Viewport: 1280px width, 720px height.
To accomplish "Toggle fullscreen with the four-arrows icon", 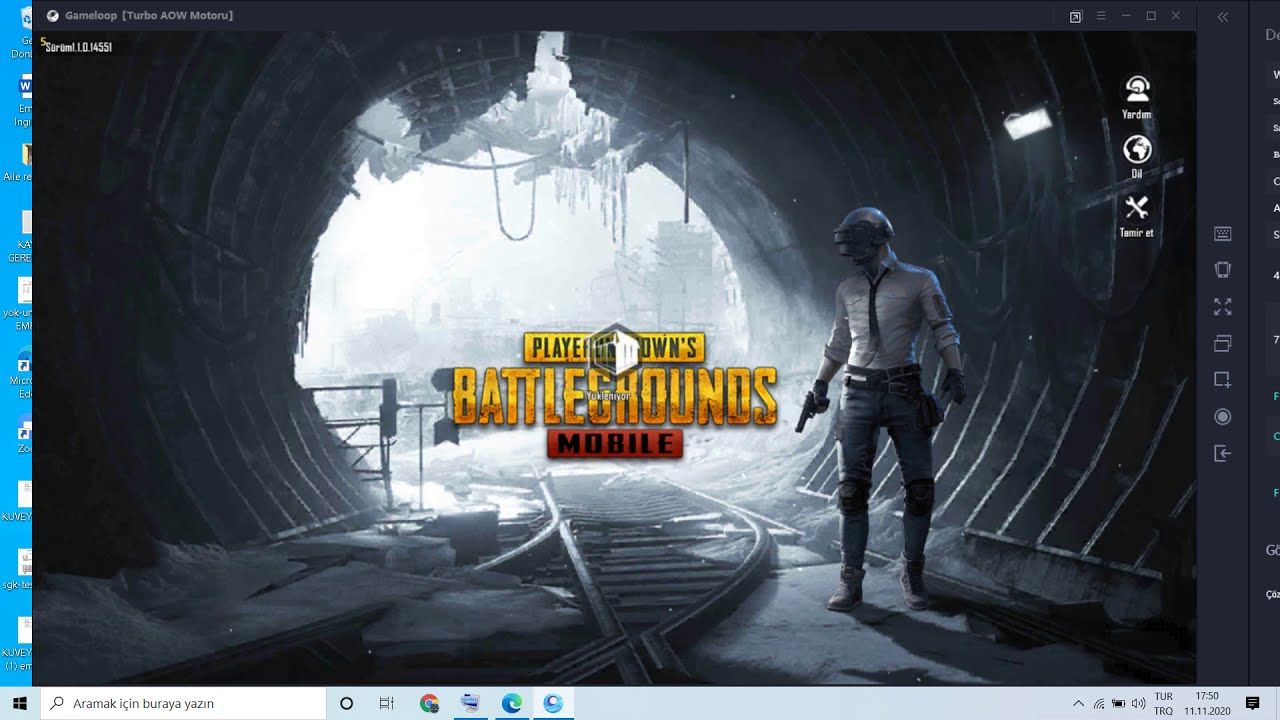I will point(1222,306).
